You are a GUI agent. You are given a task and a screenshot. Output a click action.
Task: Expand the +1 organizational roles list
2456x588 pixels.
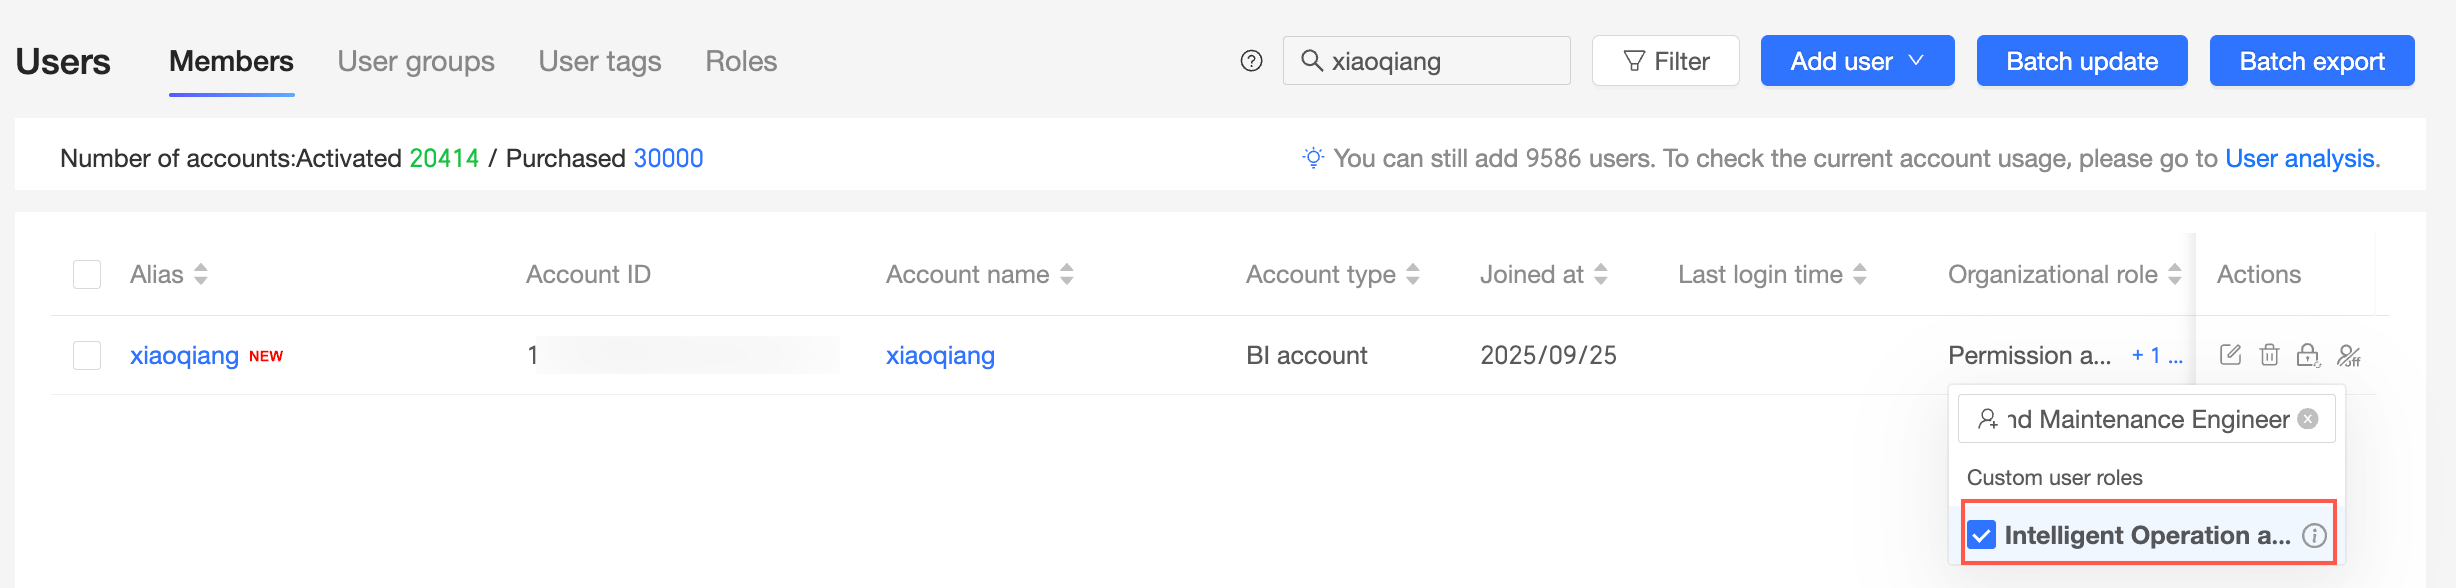click(x=2156, y=355)
